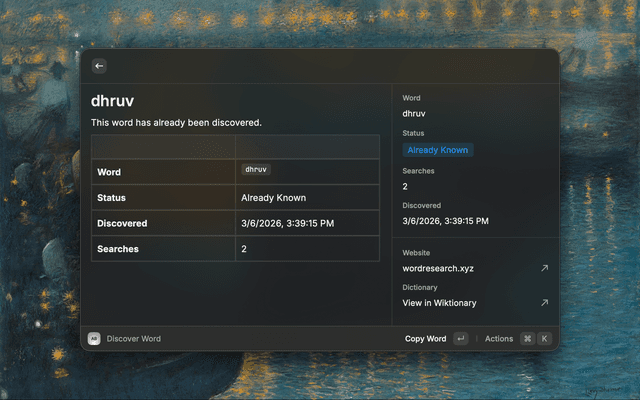Click the large dhruv heading

tap(112, 100)
